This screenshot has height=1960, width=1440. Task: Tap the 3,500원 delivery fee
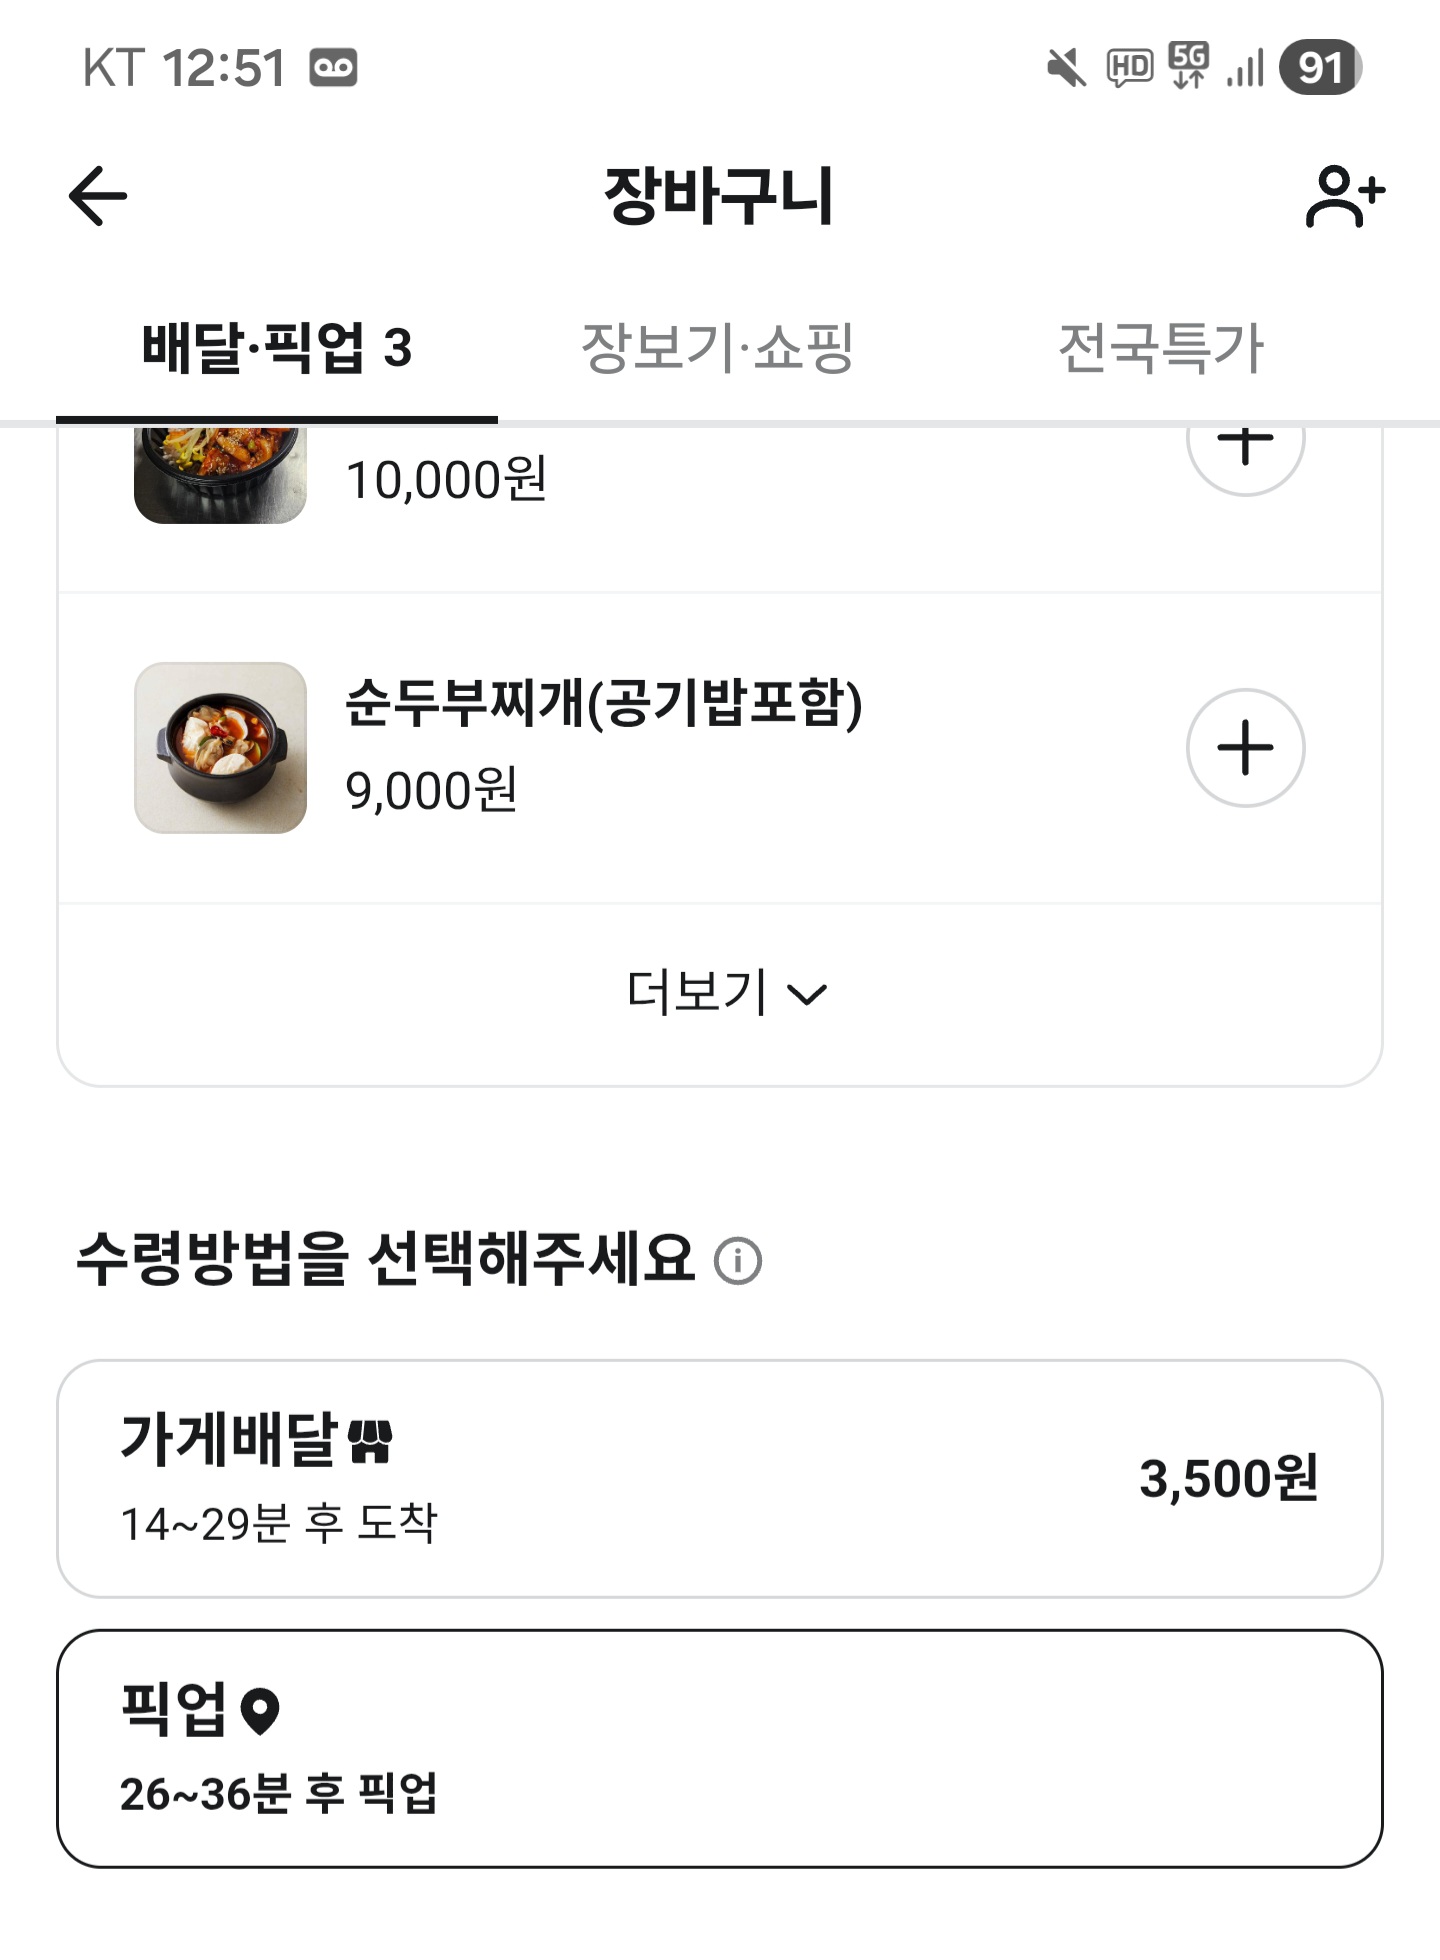tap(1228, 1478)
